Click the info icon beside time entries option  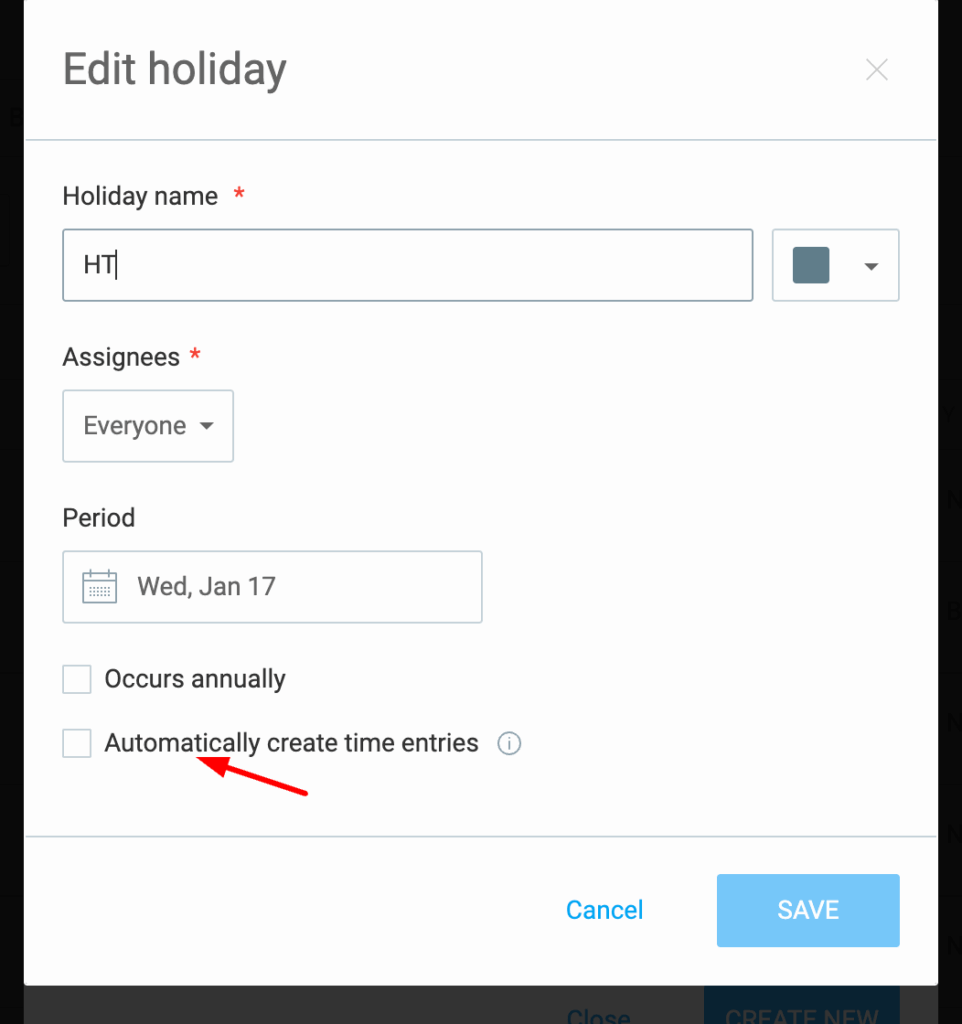(509, 743)
